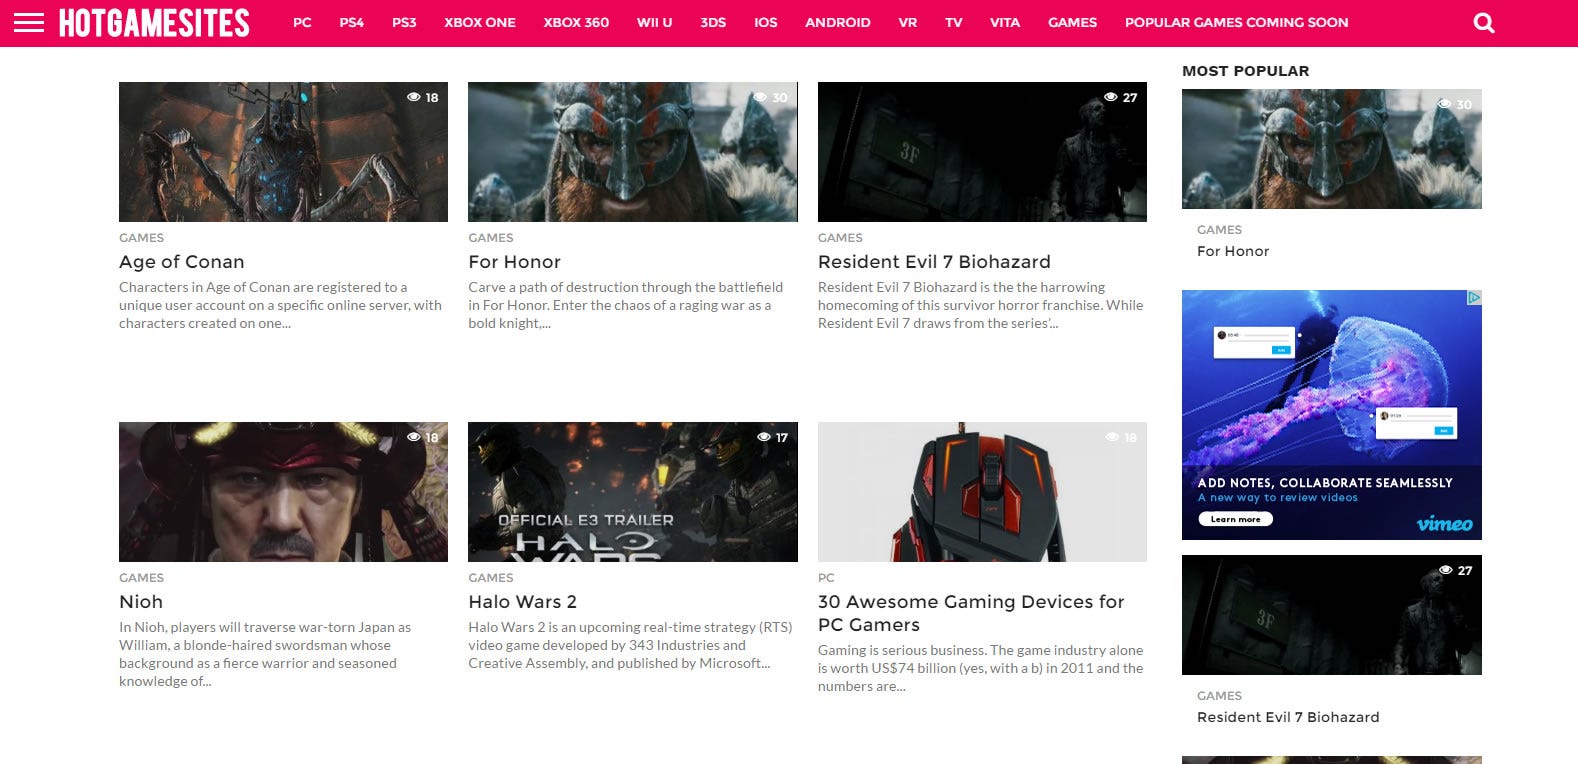The width and height of the screenshot is (1578, 764).
Task: Click Learn more on the Vimeo ad
Action: [1236, 519]
